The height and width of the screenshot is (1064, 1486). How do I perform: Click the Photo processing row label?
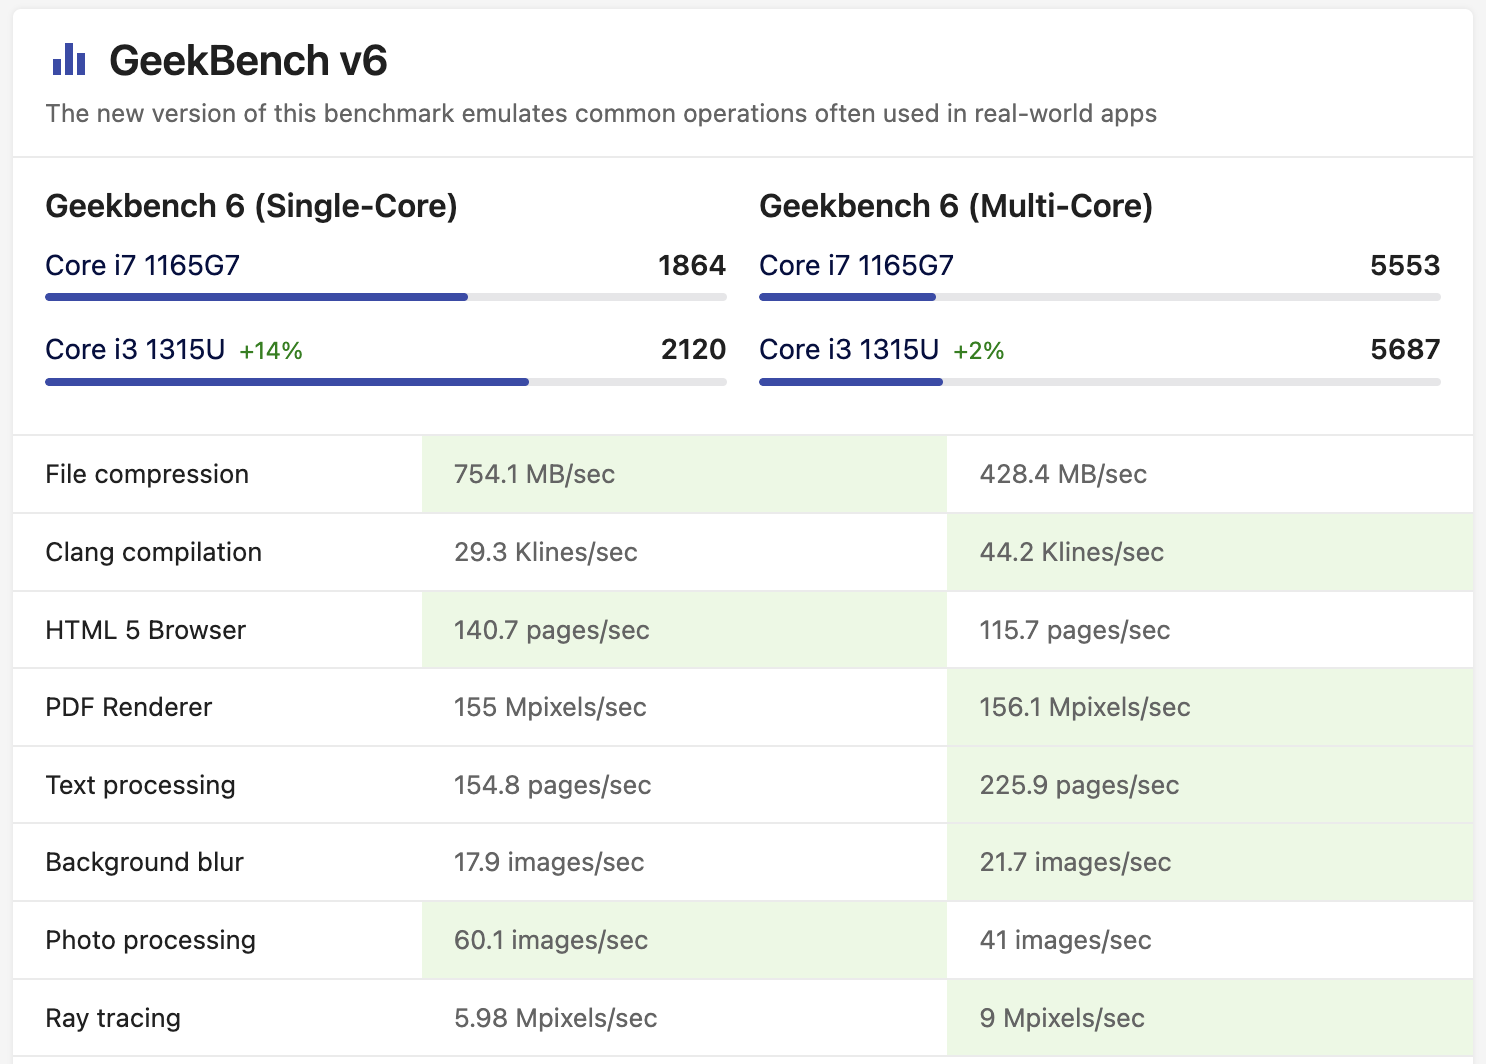pyautogui.click(x=151, y=940)
